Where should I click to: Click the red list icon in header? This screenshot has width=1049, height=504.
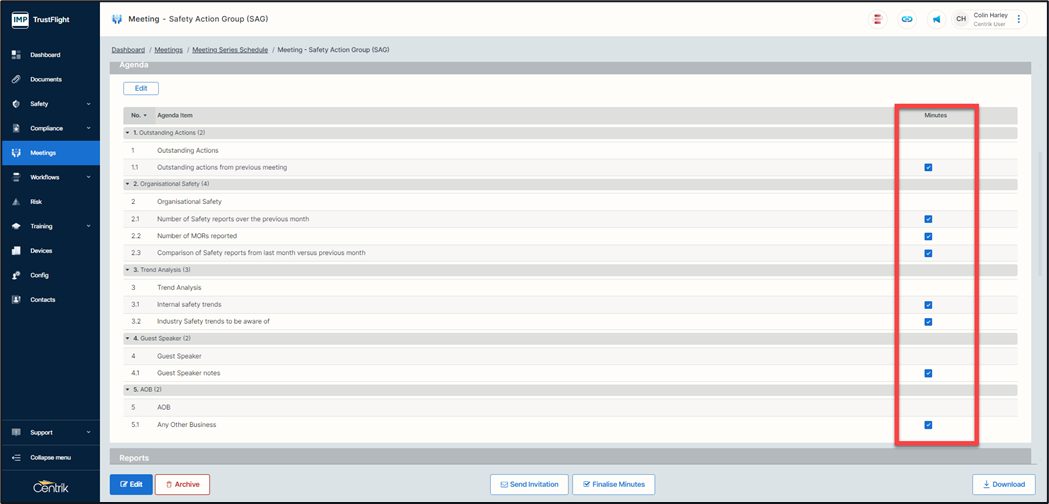pos(878,19)
